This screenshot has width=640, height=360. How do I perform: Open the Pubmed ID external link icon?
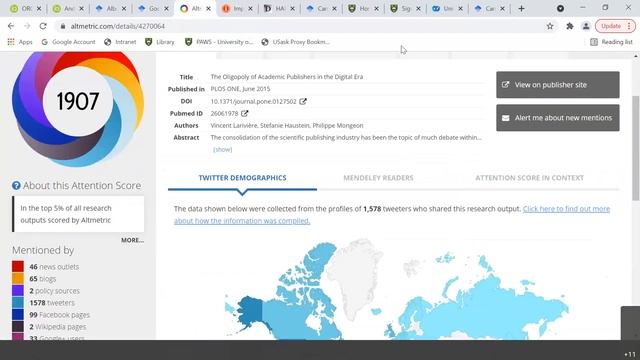click(244, 113)
